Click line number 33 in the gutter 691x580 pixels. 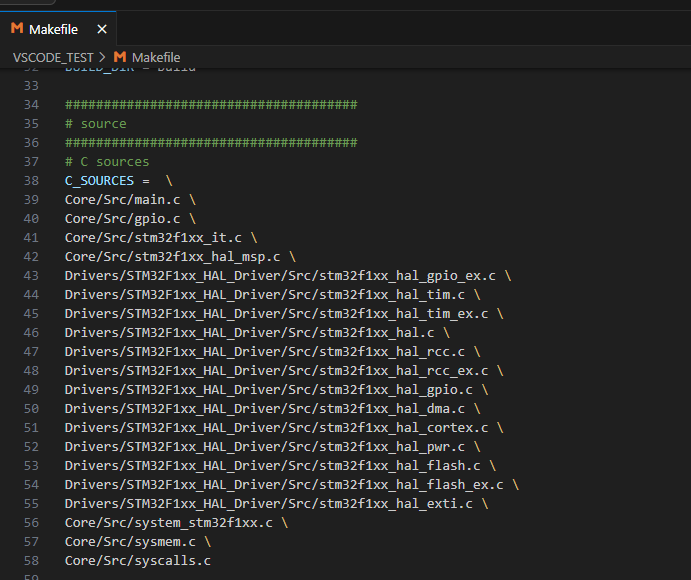pyautogui.click(x=31, y=86)
